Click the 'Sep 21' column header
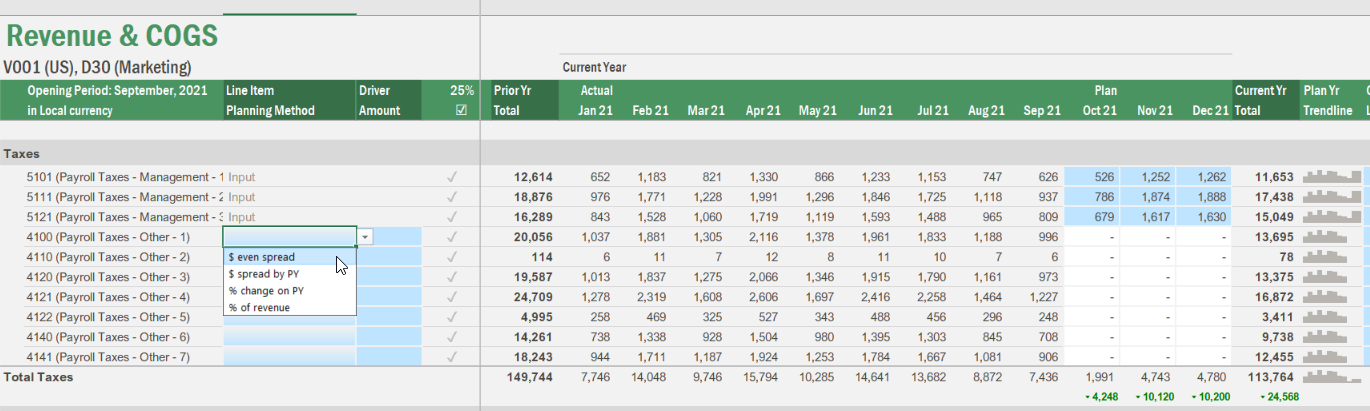 click(x=1041, y=111)
